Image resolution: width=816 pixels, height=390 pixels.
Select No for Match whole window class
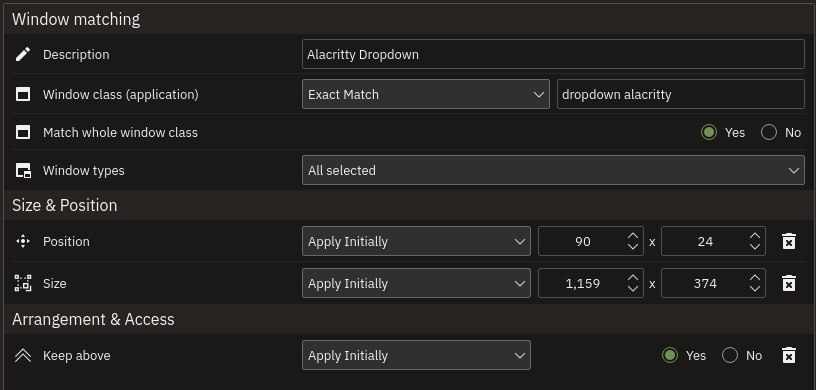[769, 132]
